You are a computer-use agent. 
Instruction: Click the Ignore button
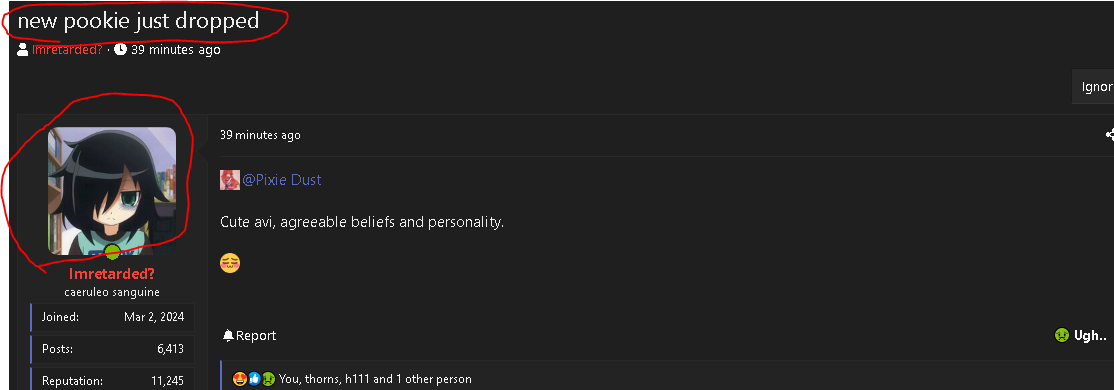(x=1094, y=87)
